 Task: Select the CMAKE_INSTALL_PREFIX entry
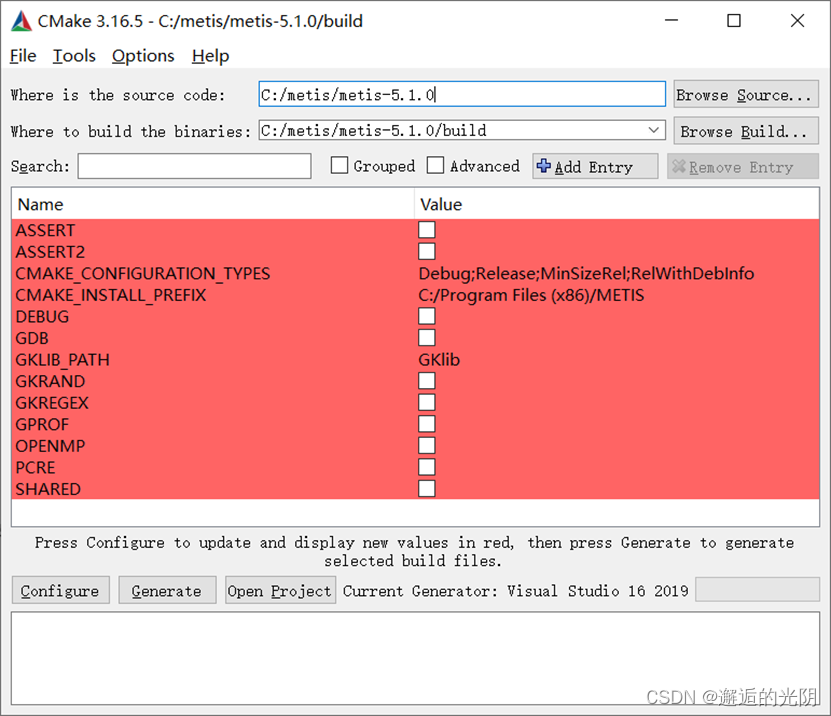pos(111,294)
